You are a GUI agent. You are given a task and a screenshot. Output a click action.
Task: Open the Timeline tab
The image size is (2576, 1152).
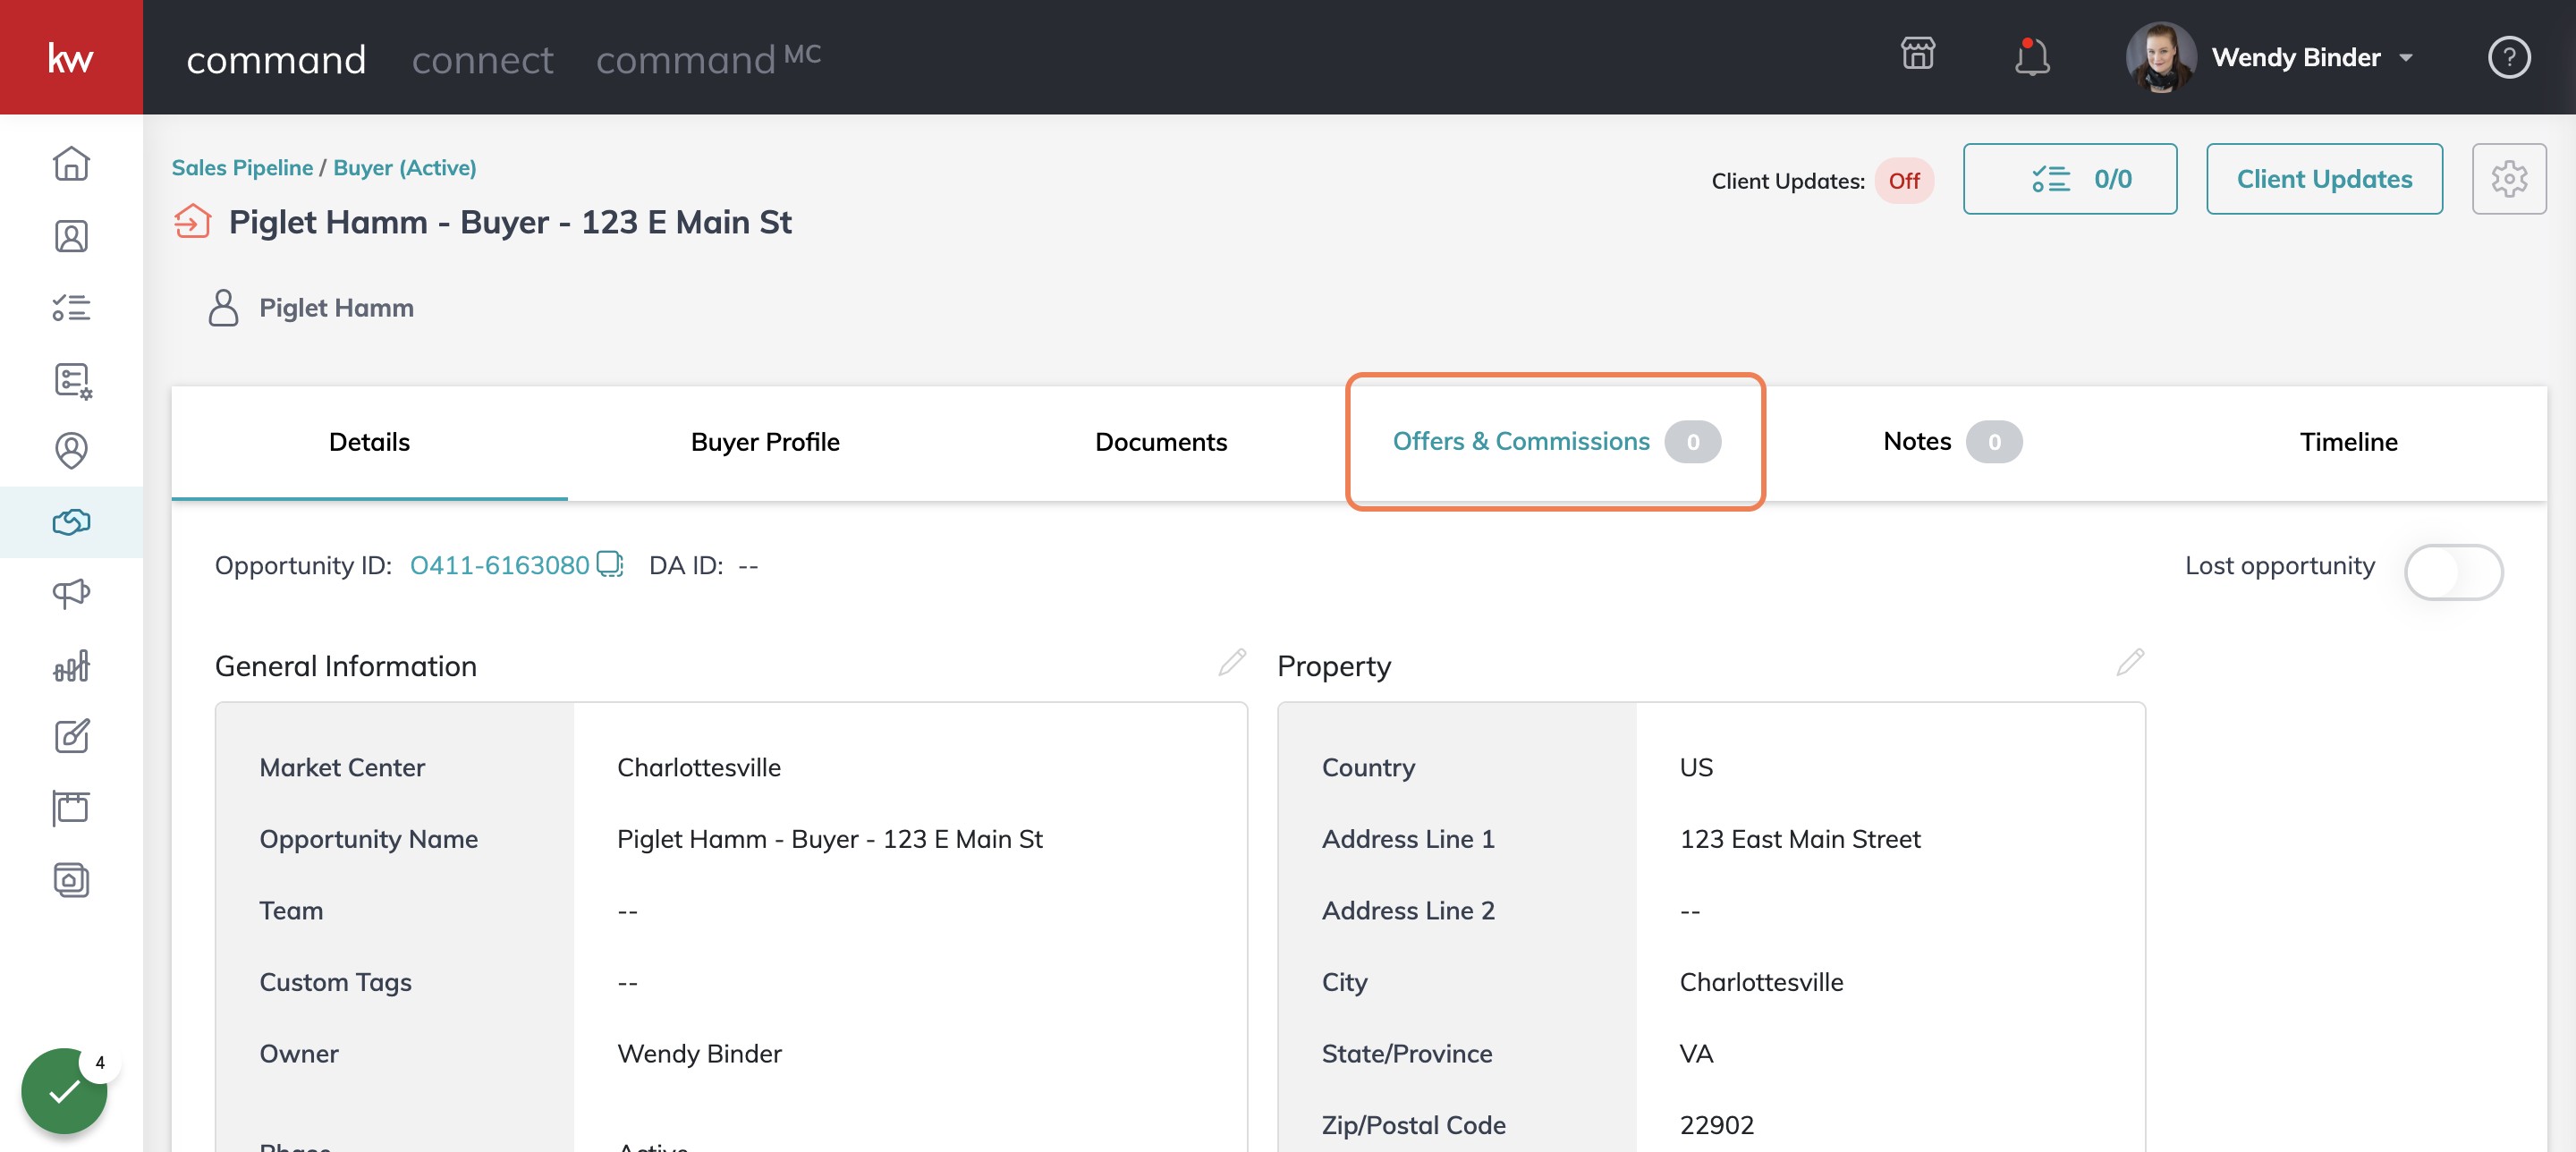[x=2347, y=442]
